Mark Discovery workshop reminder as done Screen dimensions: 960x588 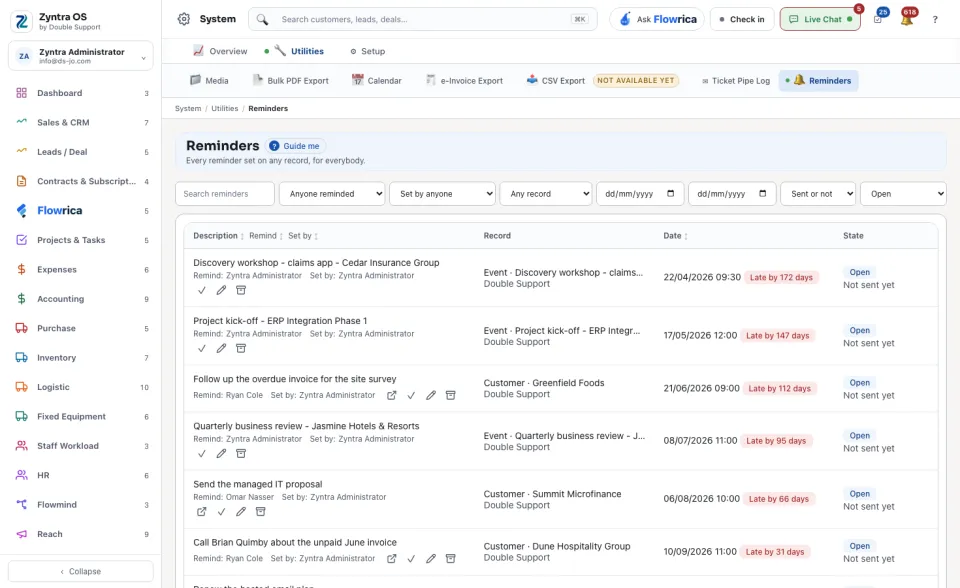click(201, 290)
